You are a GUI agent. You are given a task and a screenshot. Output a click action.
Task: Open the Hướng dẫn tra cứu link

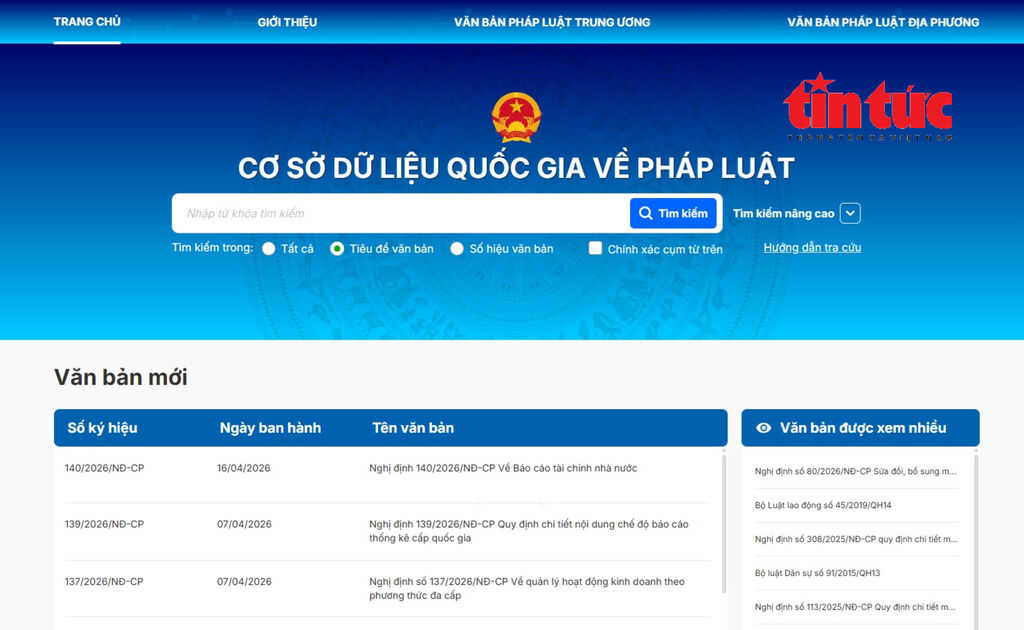pyautogui.click(x=812, y=248)
